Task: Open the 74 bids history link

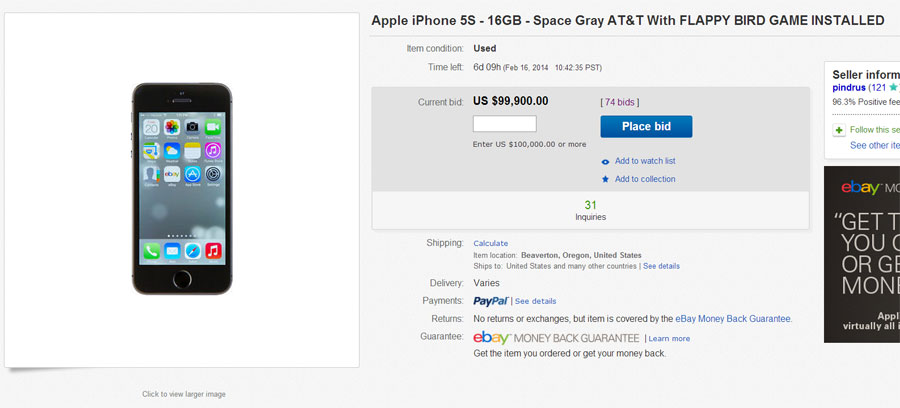Action: click(620, 102)
